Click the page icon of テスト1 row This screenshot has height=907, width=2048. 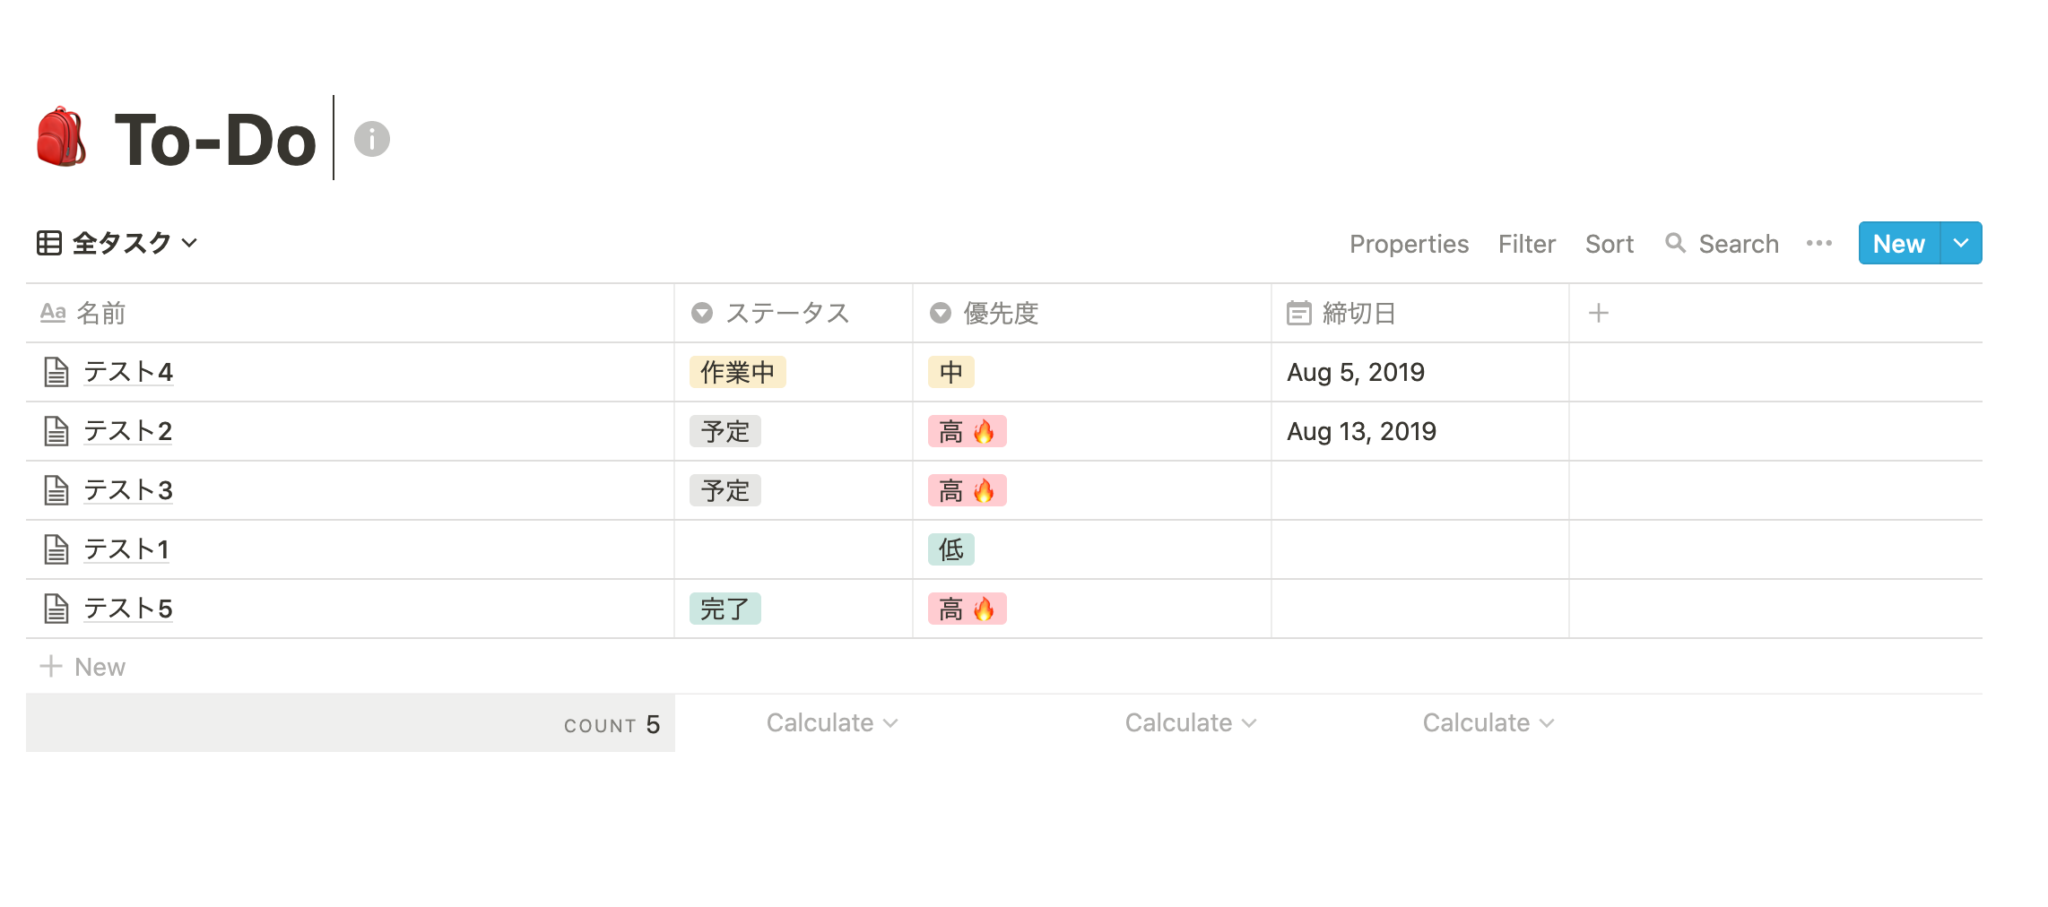56,549
